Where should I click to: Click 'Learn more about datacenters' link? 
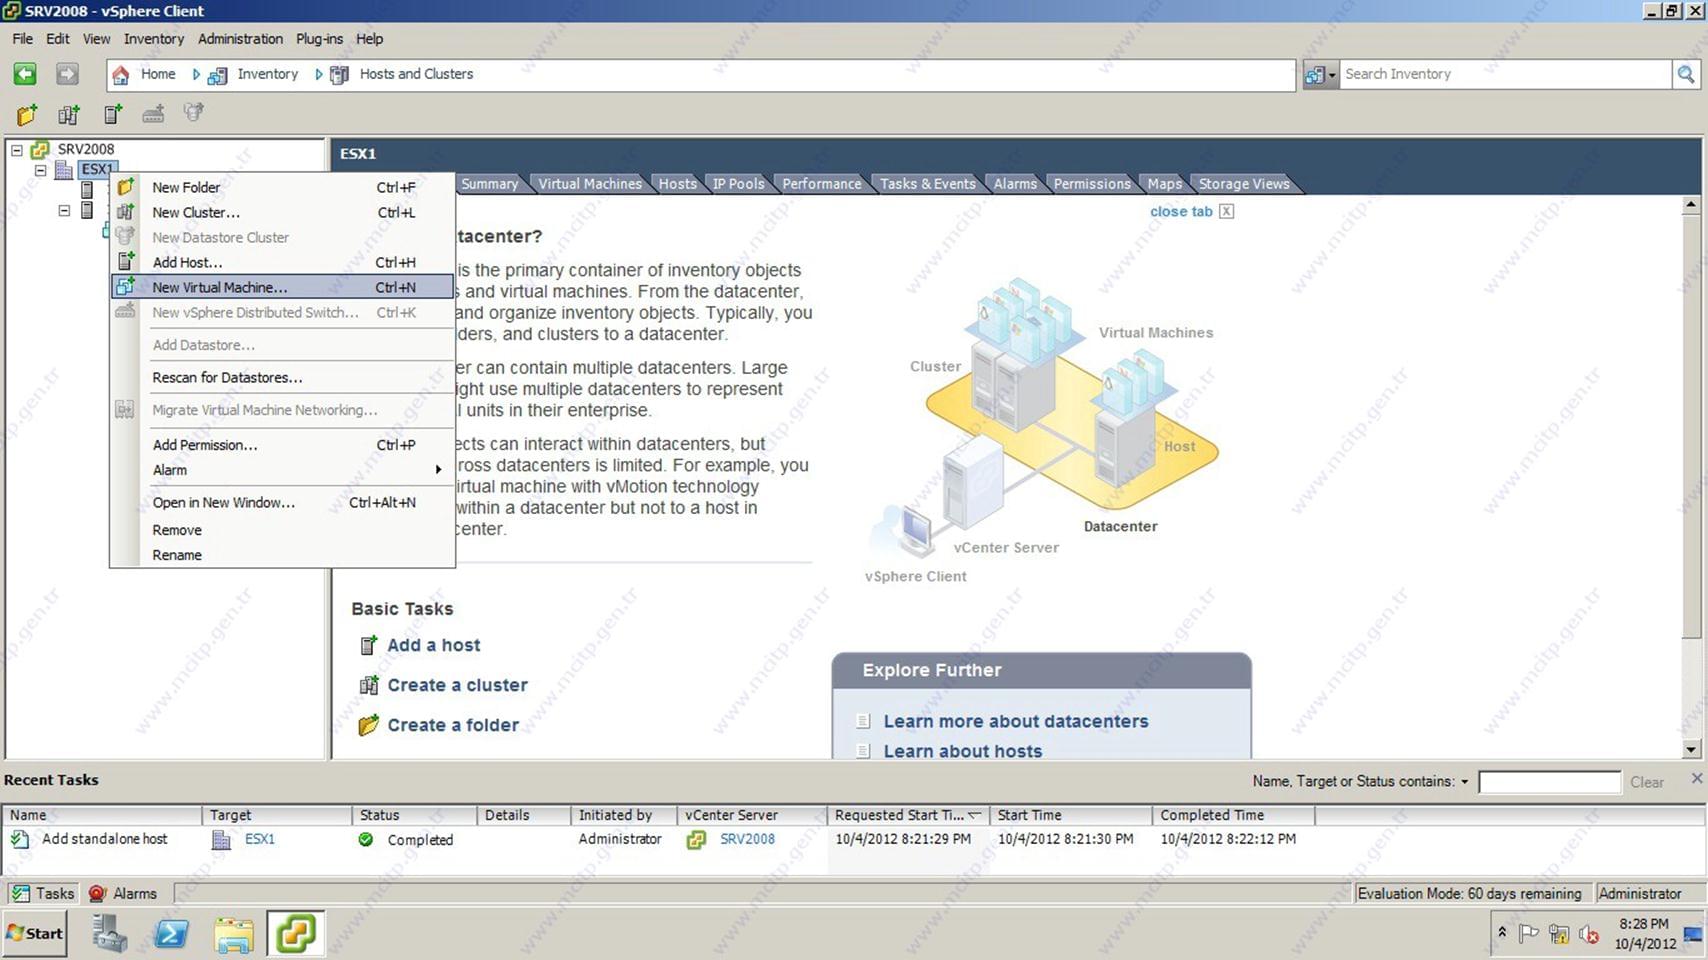point(1015,721)
